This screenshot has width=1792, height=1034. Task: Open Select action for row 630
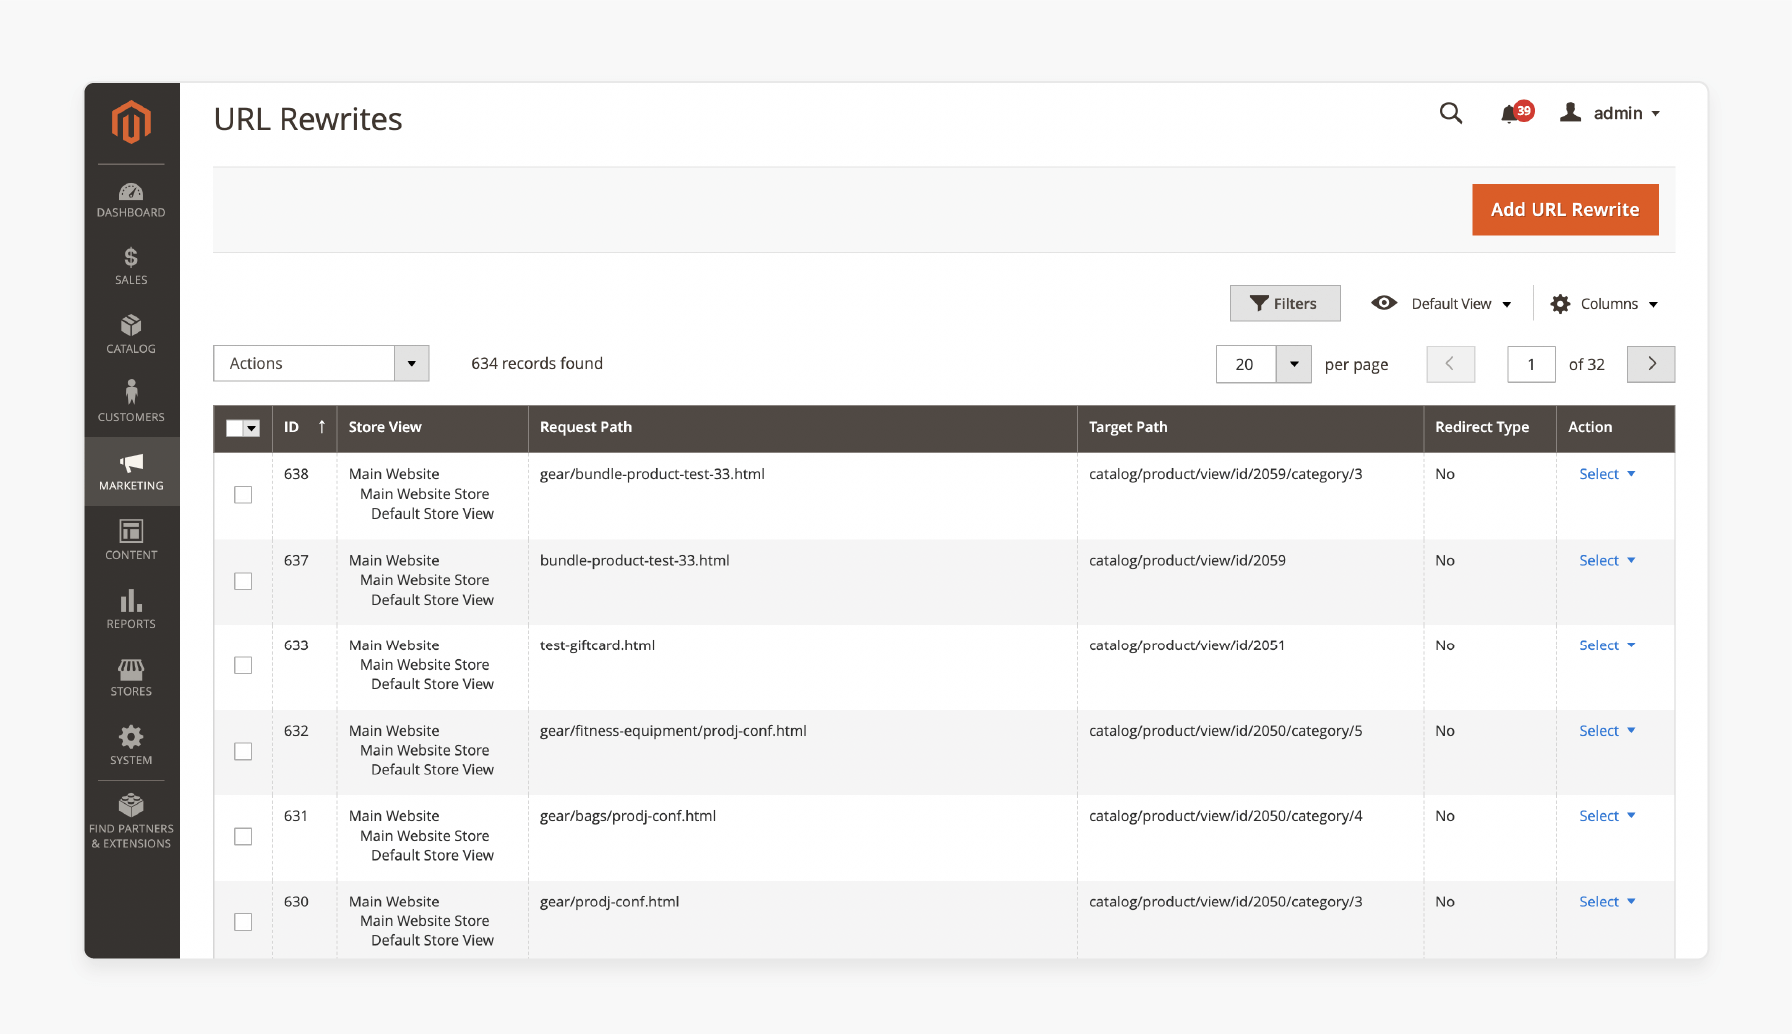pyautogui.click(x=1607, y=902)
